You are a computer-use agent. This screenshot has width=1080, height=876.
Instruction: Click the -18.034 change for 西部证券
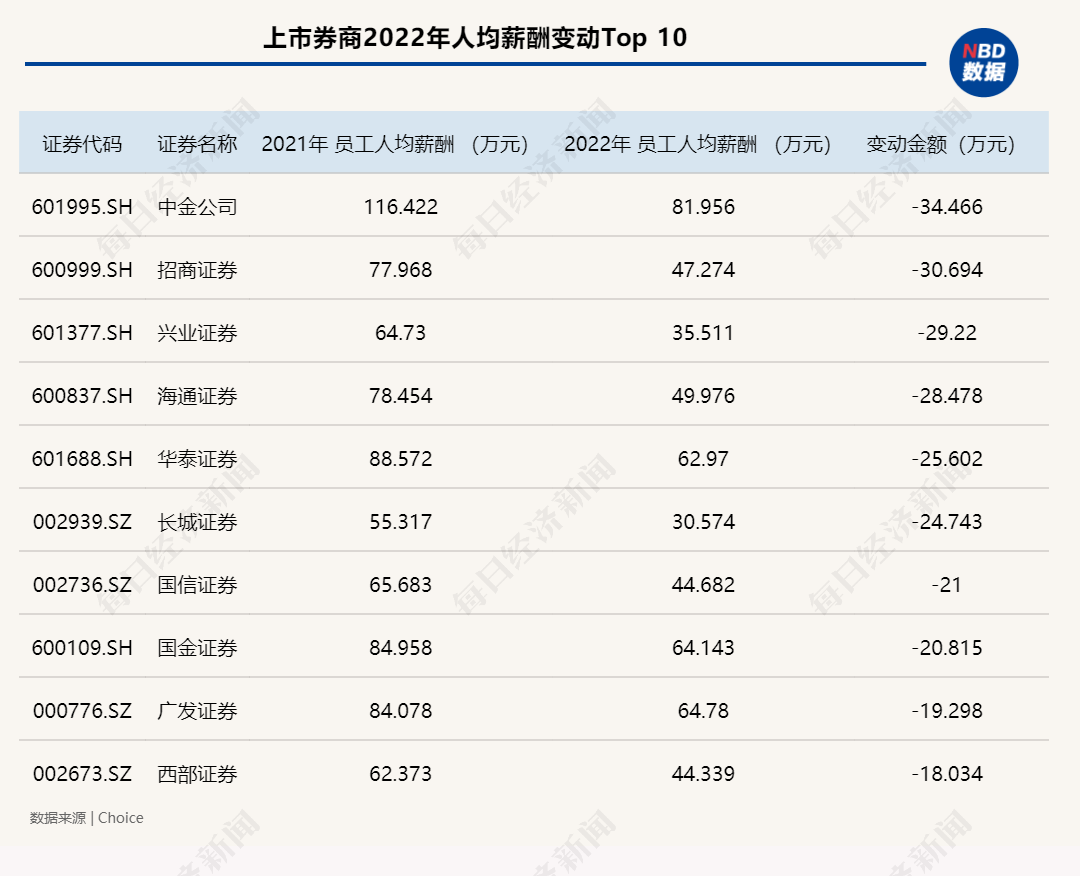[x=947, y=774]
